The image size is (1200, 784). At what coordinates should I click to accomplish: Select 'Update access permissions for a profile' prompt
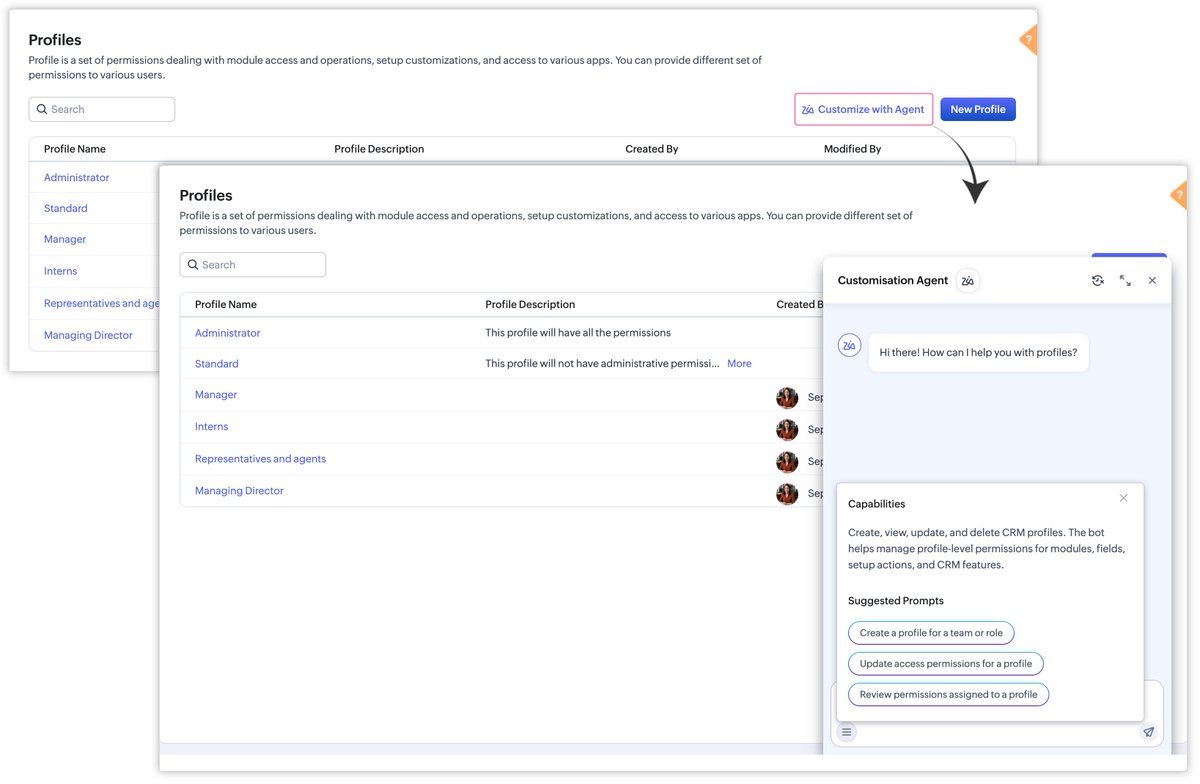tap(946, 664)
